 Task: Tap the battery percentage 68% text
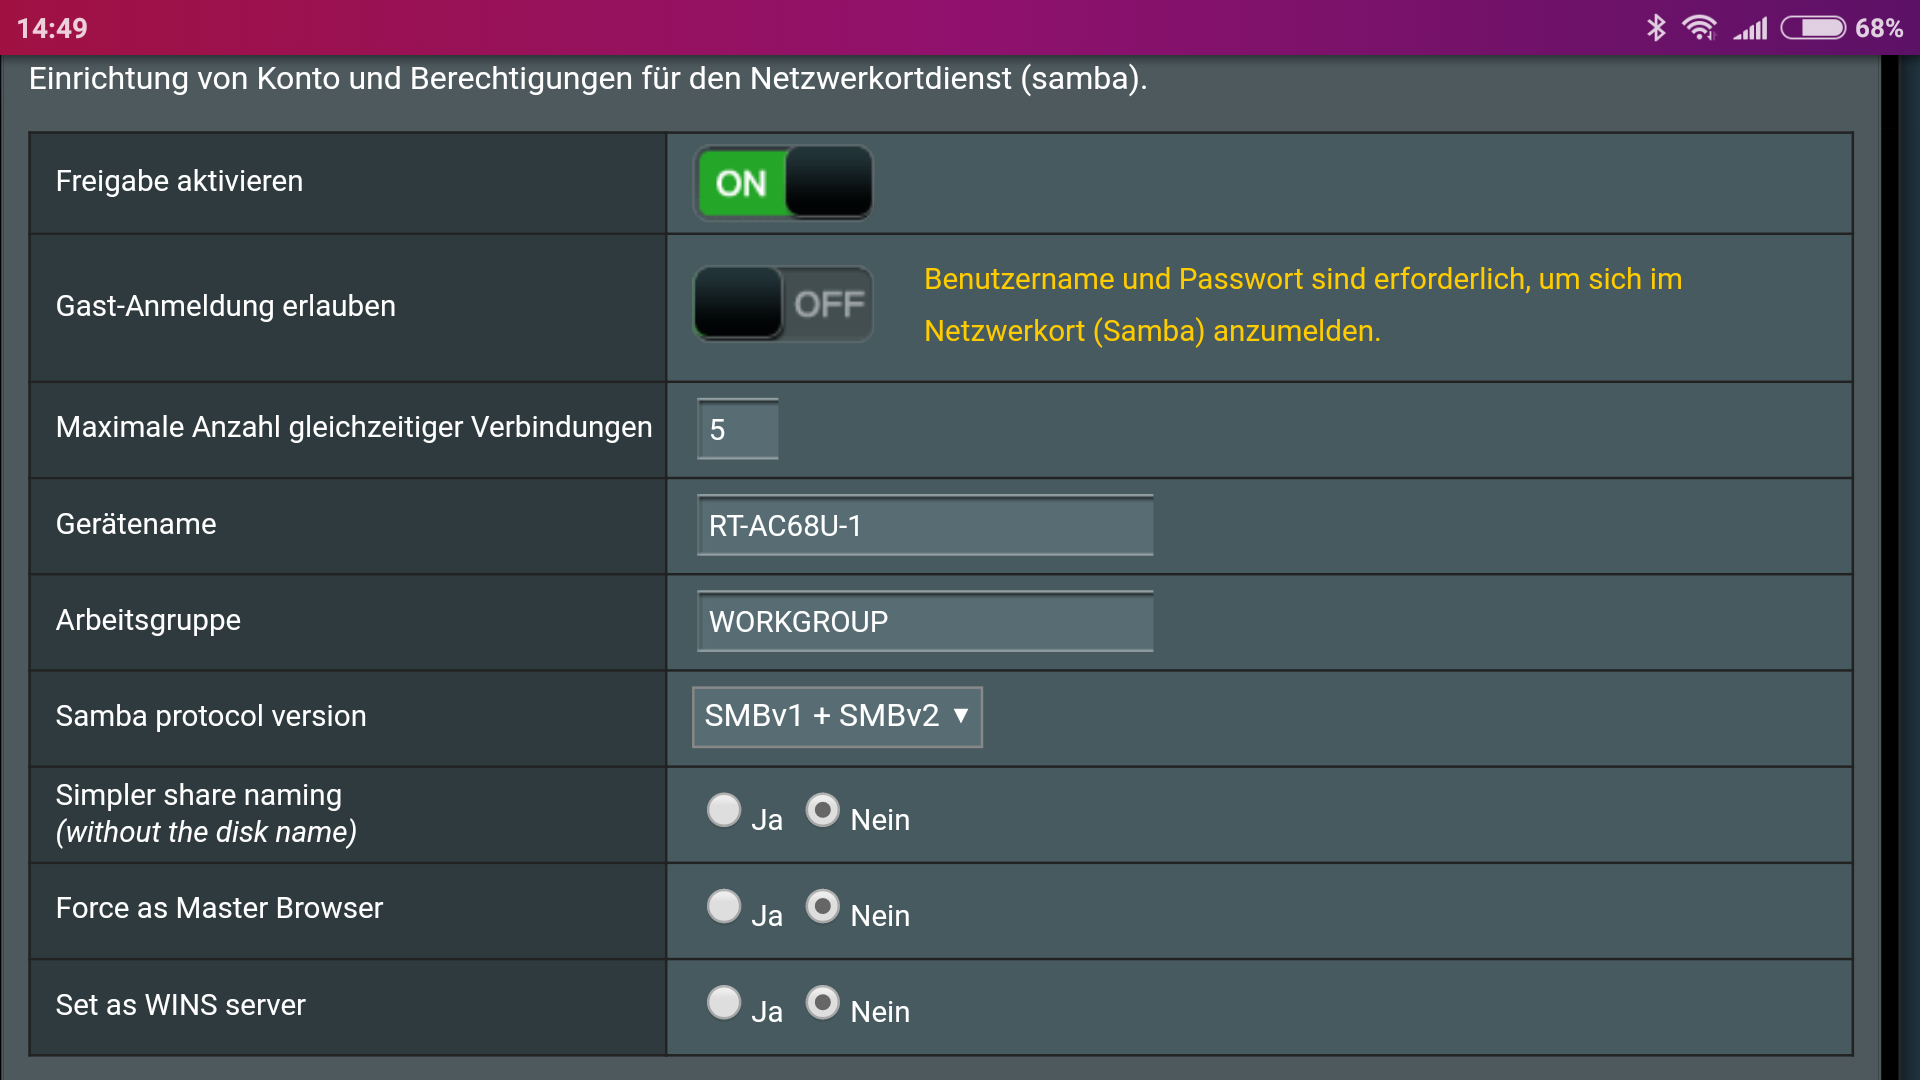pos(1879,28)
